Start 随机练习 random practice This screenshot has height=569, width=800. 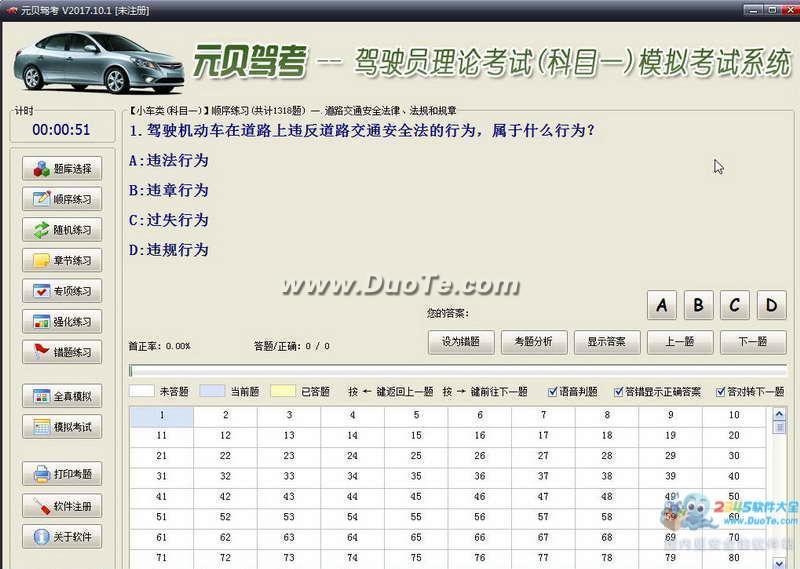(62, 230)
